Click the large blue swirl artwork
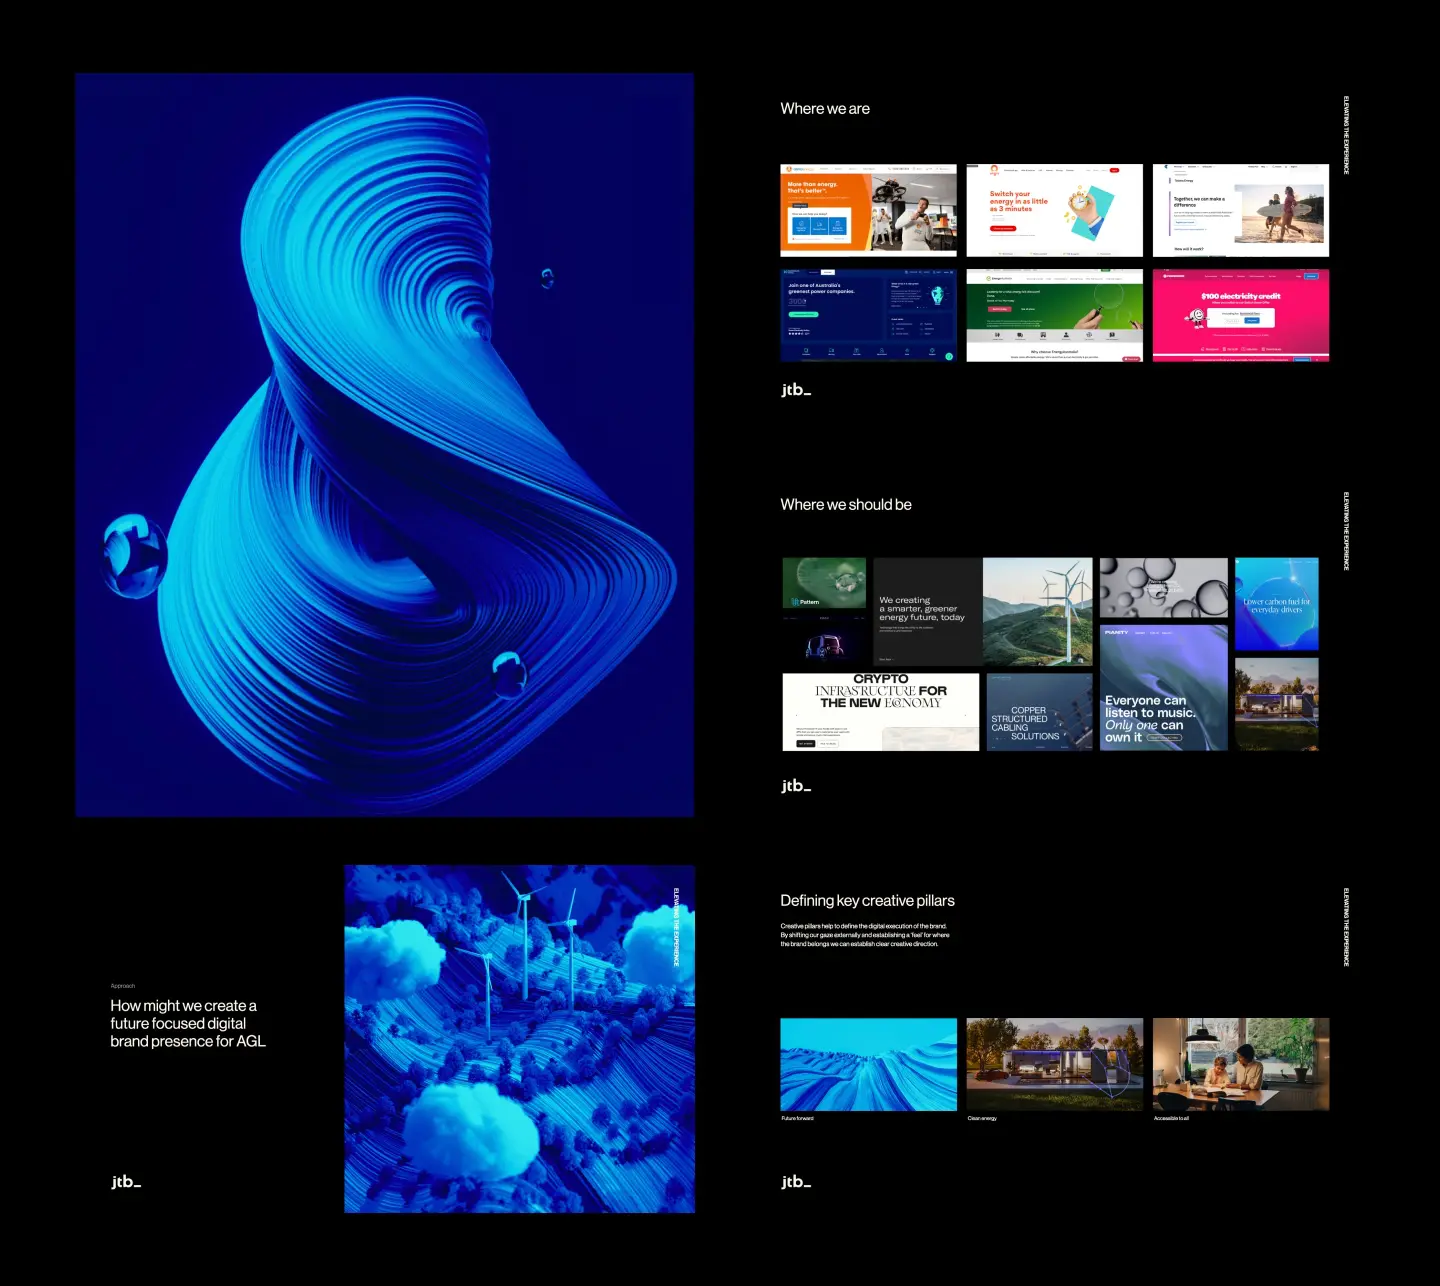1440x1286 pixels. click(384, 444)
